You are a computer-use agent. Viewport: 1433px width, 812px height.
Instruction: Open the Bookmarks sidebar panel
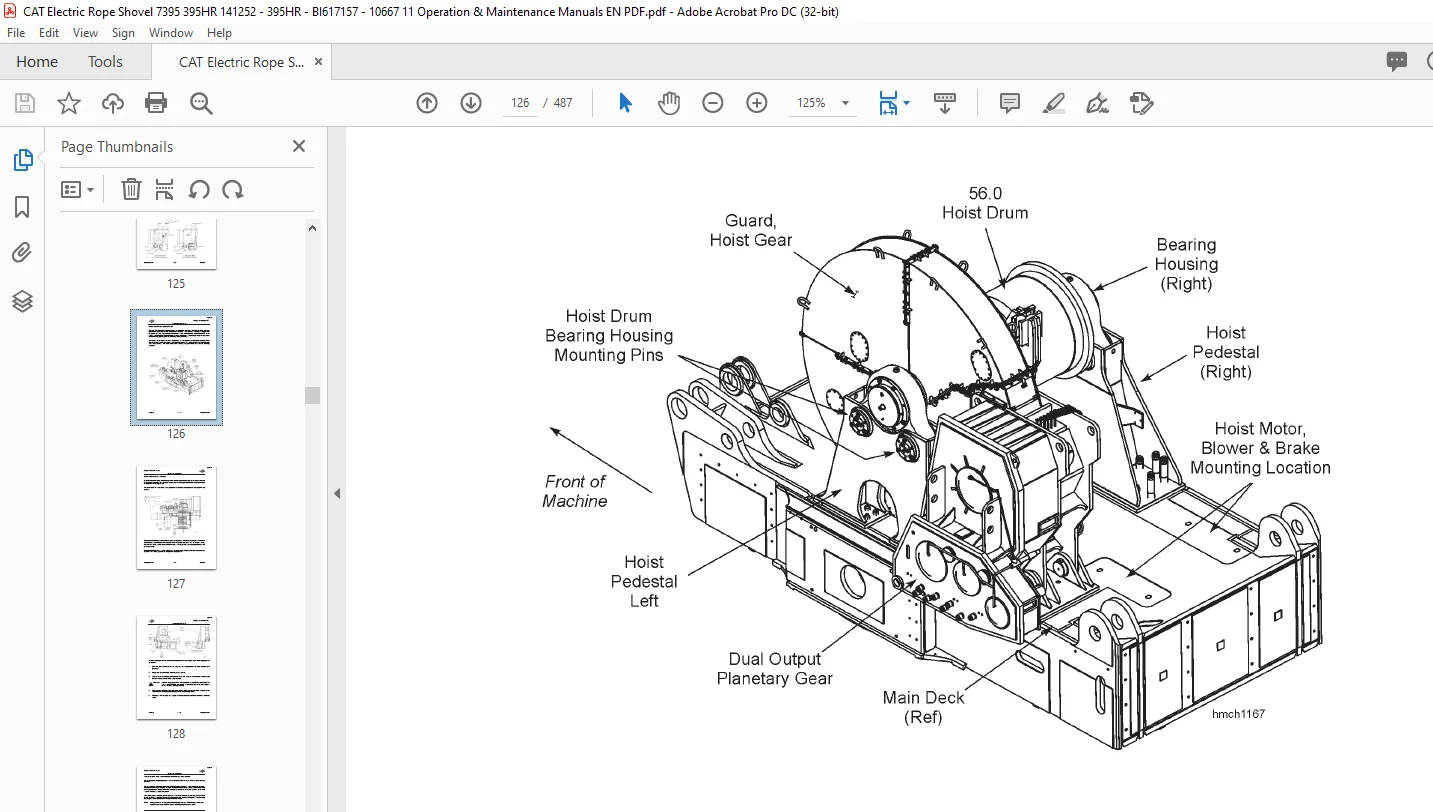click(22, 207)
